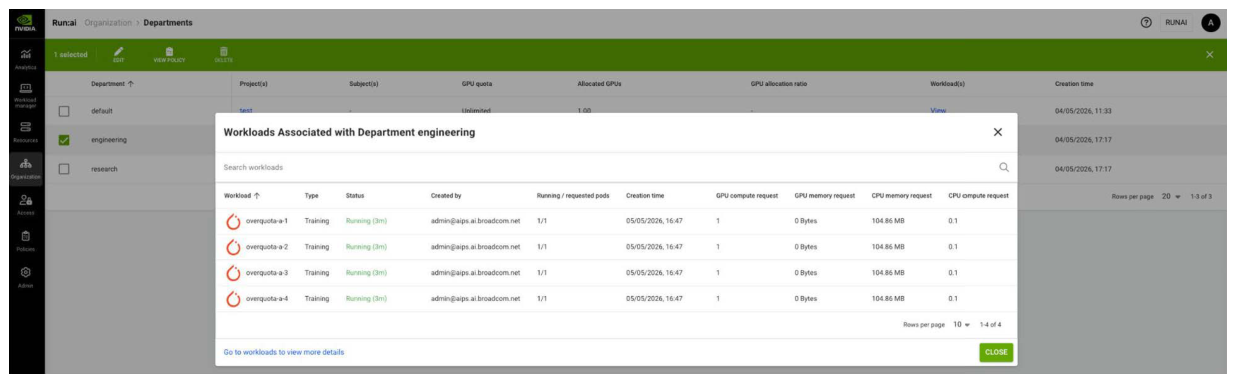Follow Go to workloads to view more details
The image size is (1236, 383).
(x=284, y=352)
